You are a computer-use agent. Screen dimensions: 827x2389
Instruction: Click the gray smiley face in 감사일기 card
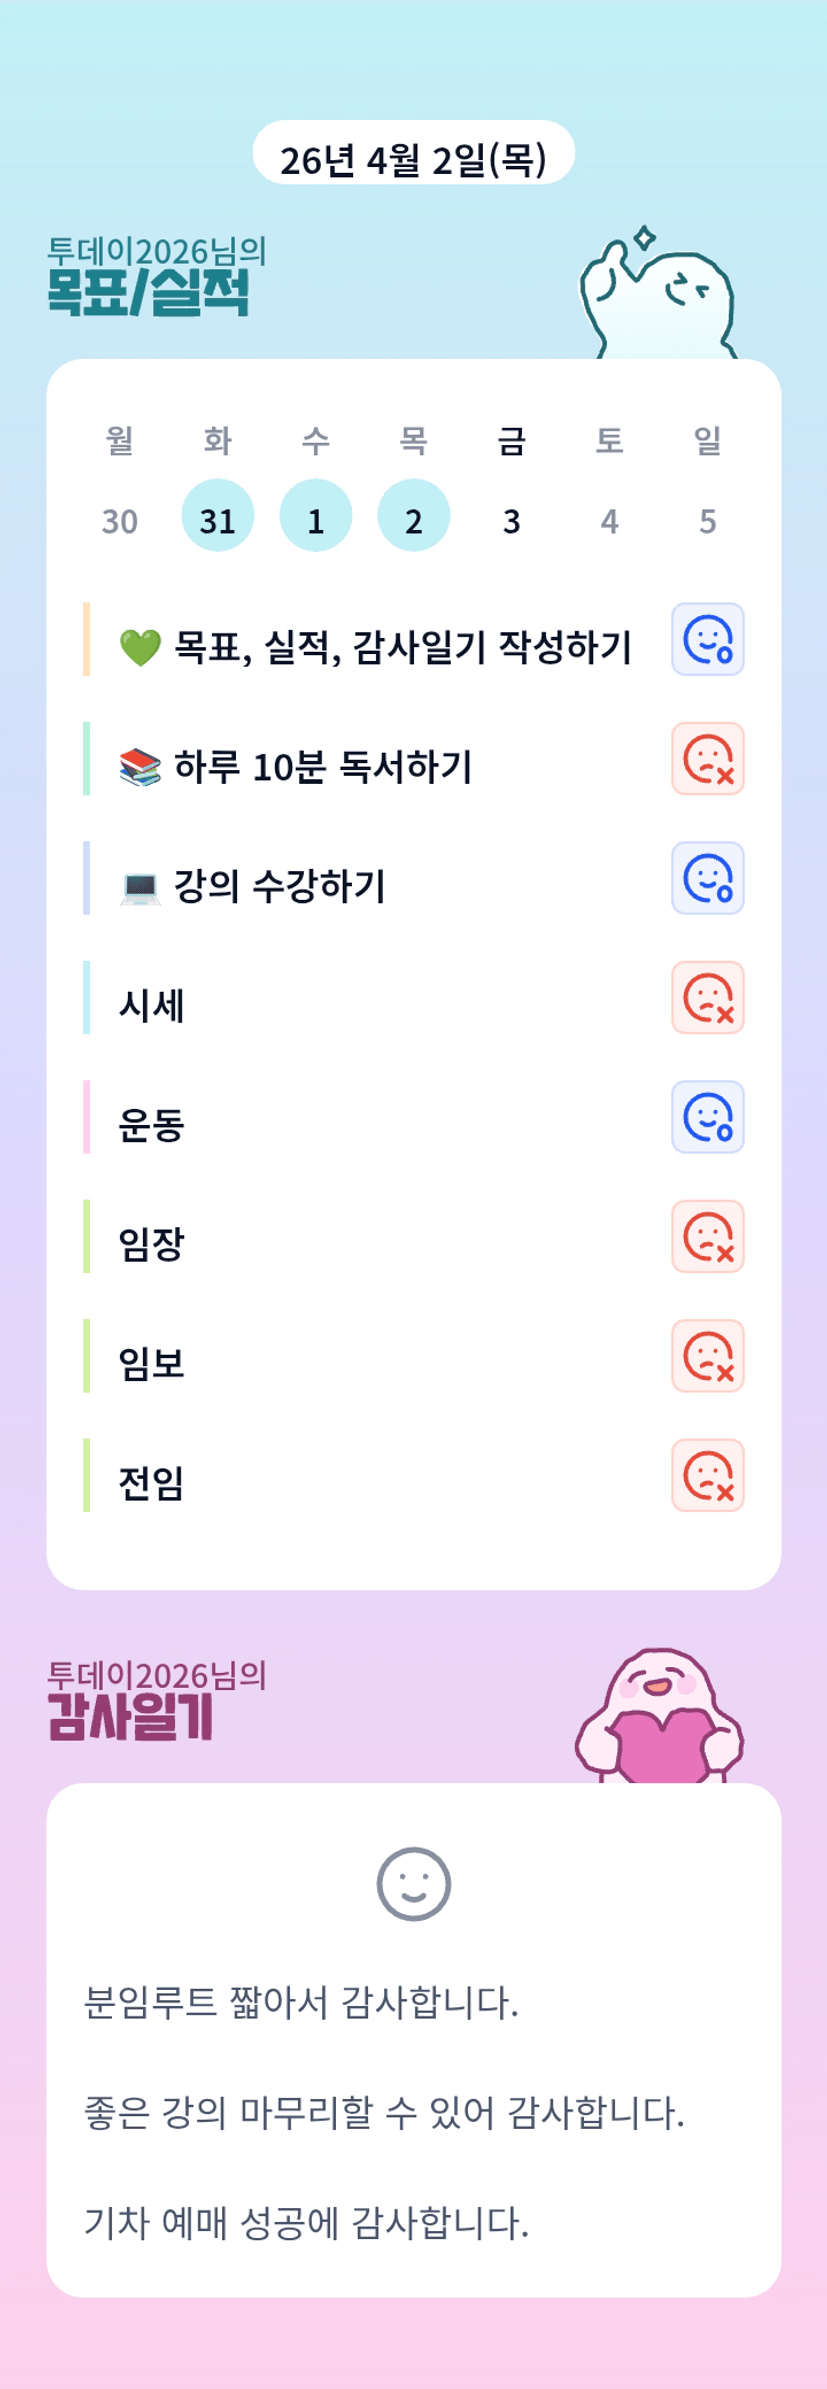click(414, 1884)
